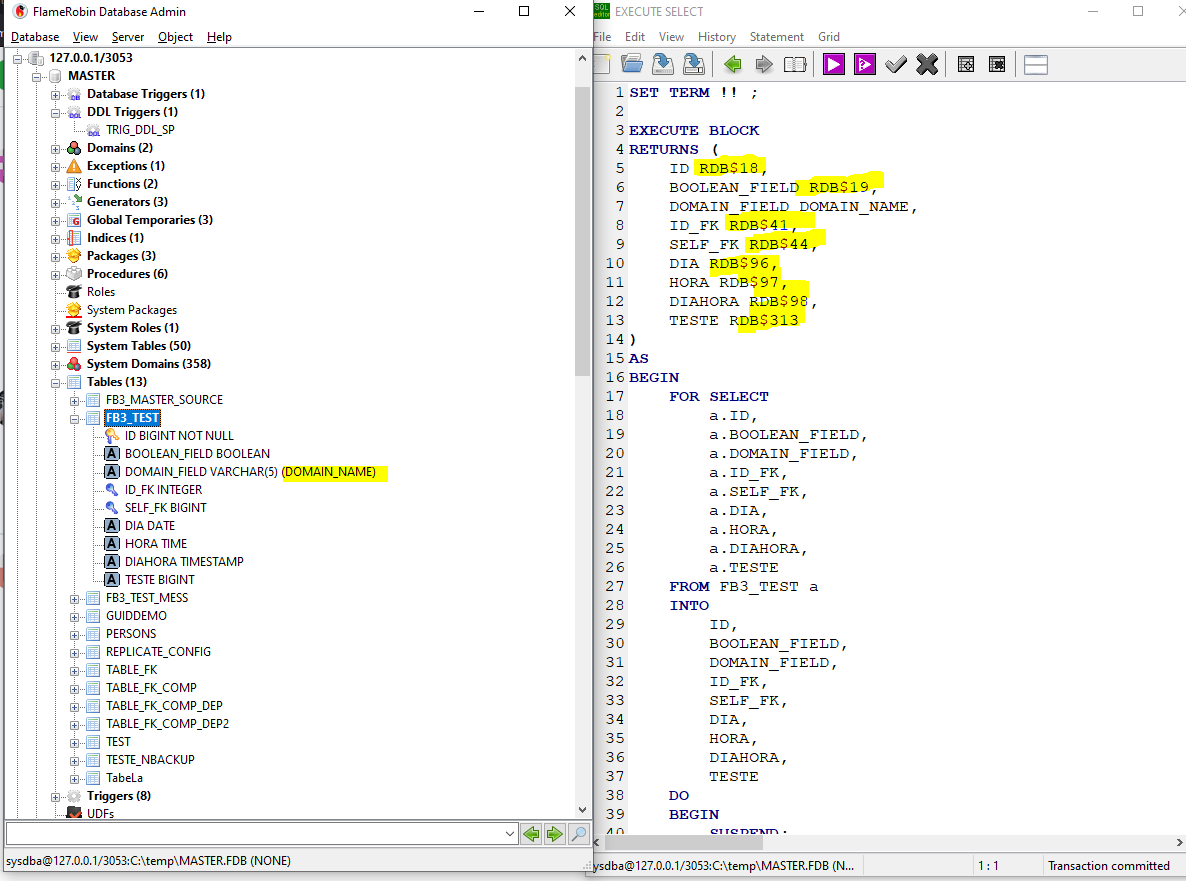
Task: Select the TABLE_FK_COMP_DEP2 table
Action: pos(167,724)
